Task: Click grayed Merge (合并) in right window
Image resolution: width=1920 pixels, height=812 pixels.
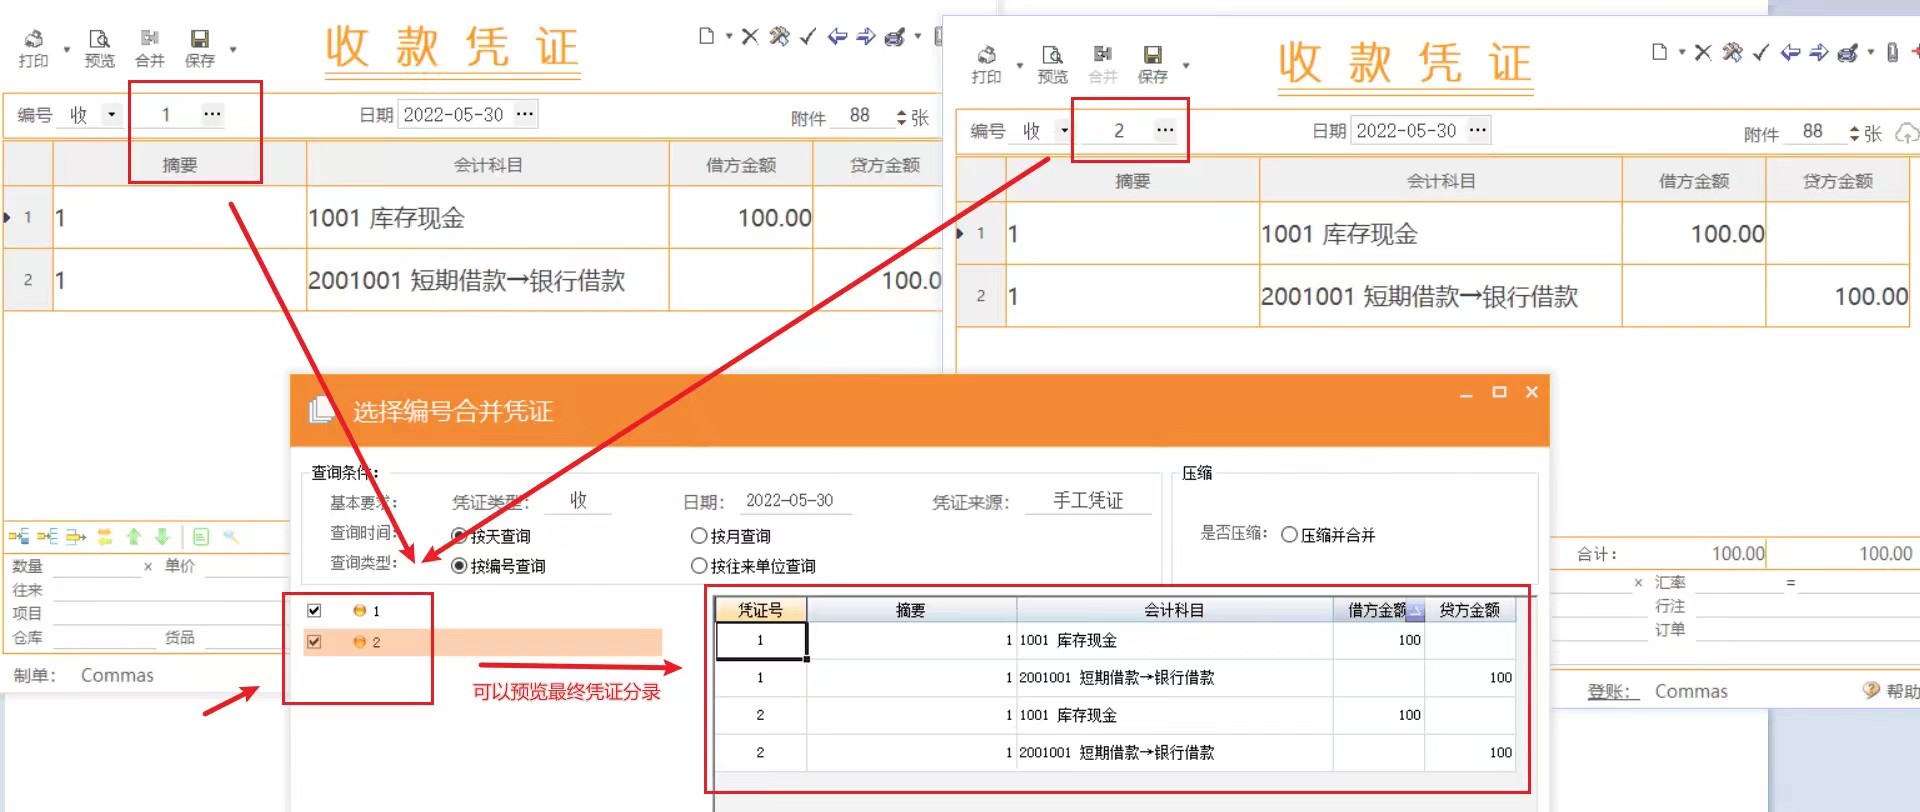Action: coord(1102,64)
